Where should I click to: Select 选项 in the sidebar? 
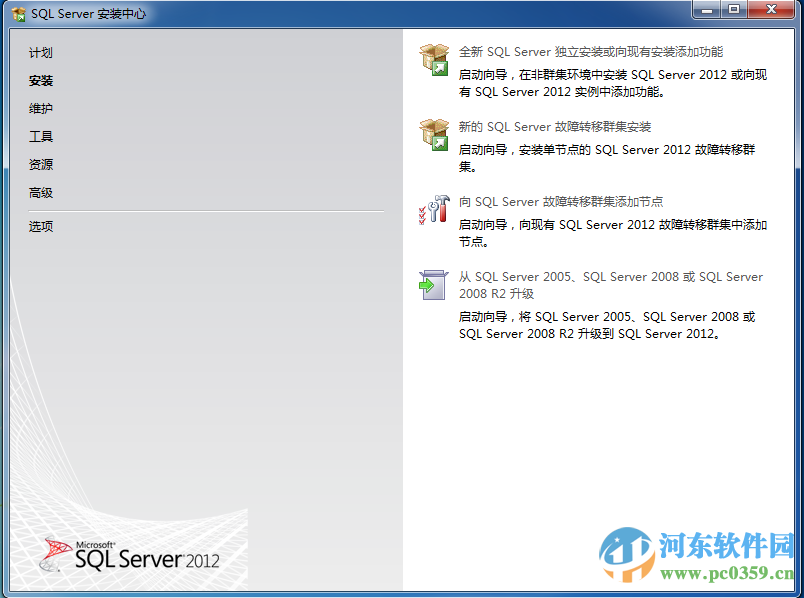[x=40, y=226]
